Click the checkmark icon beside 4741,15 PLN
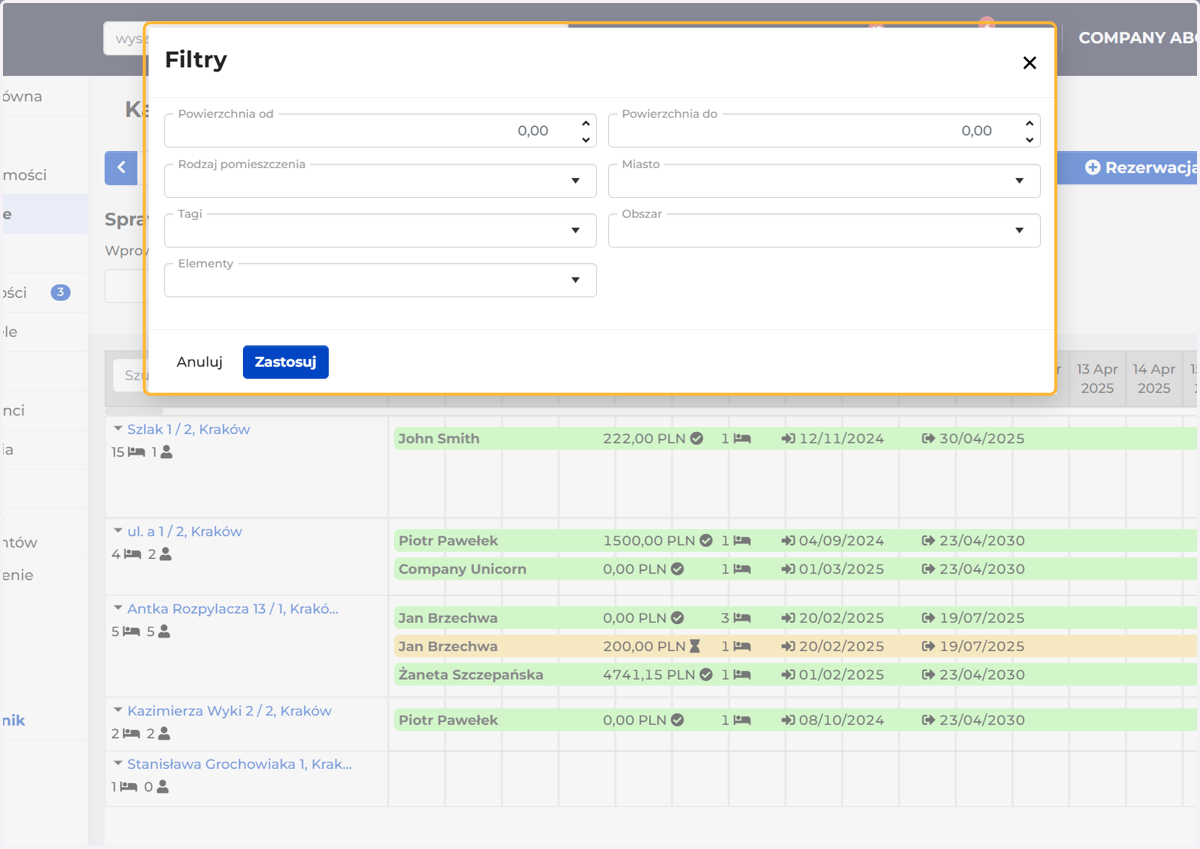Image resolution: width=1200 pixels, height=849 pixels. click(x=706, y=674)
